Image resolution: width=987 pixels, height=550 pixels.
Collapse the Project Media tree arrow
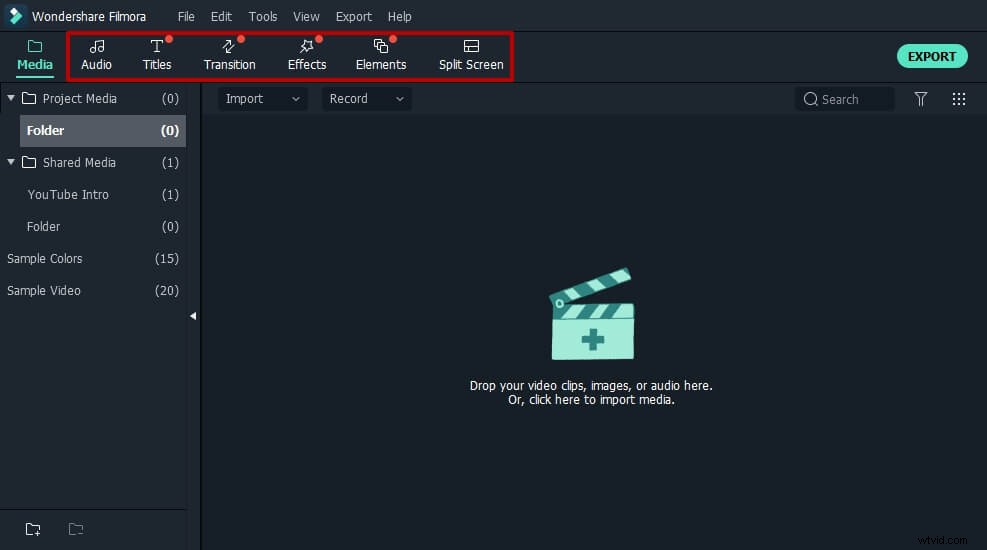[x=11, y=98]
